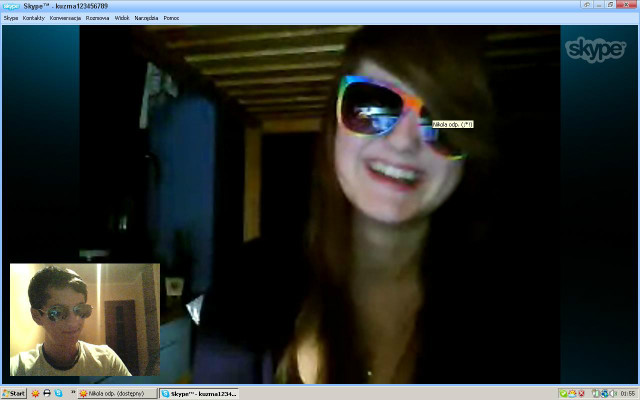The image size is (640, 400).
Task: Close the Skype call window
Action: tap(627, 5)
